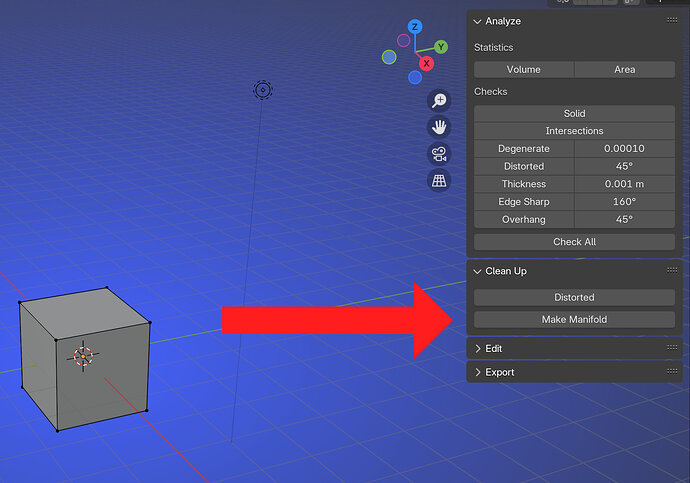The image size is (690, 483).
Task: Click the zoom magnifier viewport icon
Action: click(x=439, y=101)
